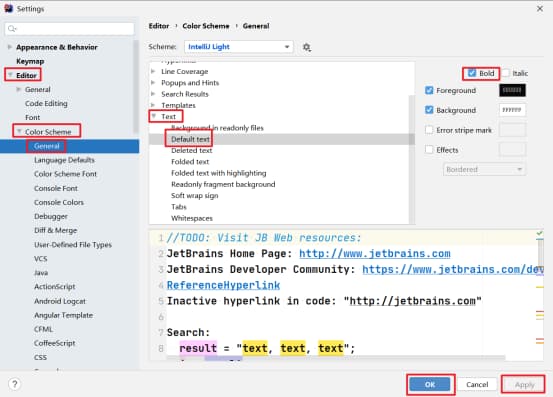
Task: Select Deleted text attribute
Action: coord(192,150)
